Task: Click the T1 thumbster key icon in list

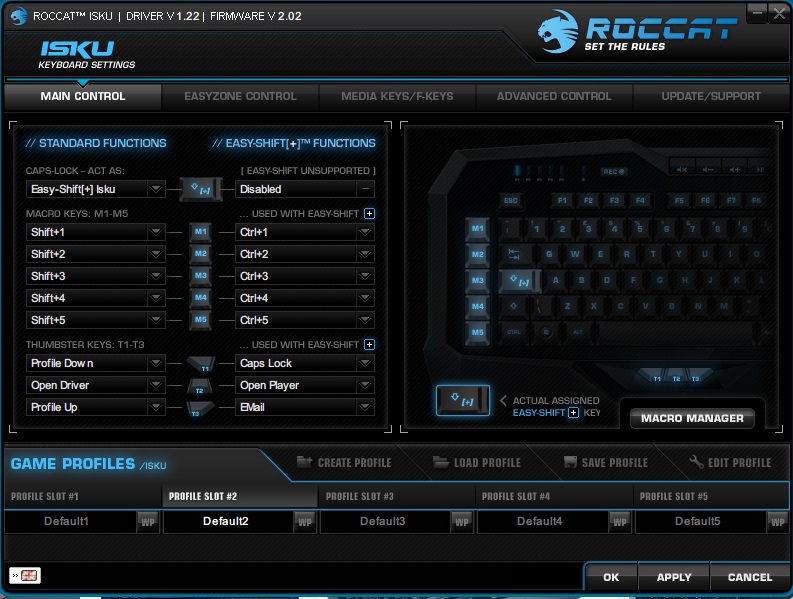Action: [201, 364]
